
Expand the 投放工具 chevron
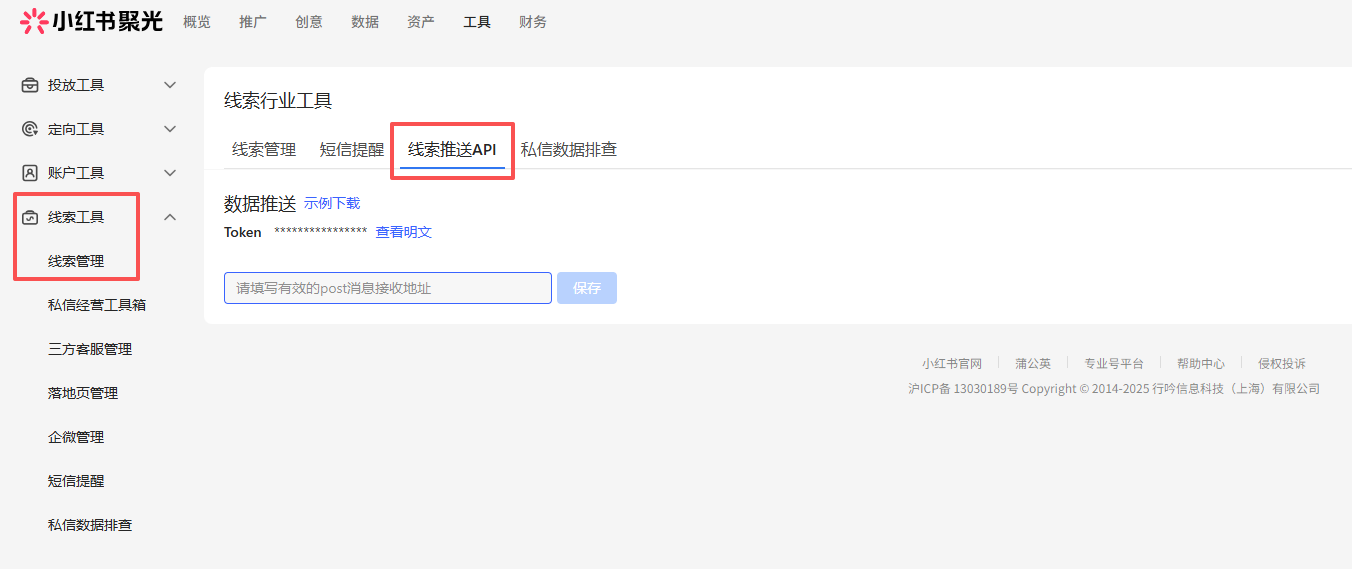(170, 85)
